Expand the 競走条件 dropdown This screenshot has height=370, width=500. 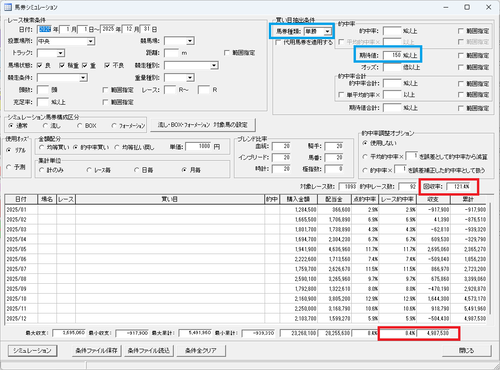(83, 78)
